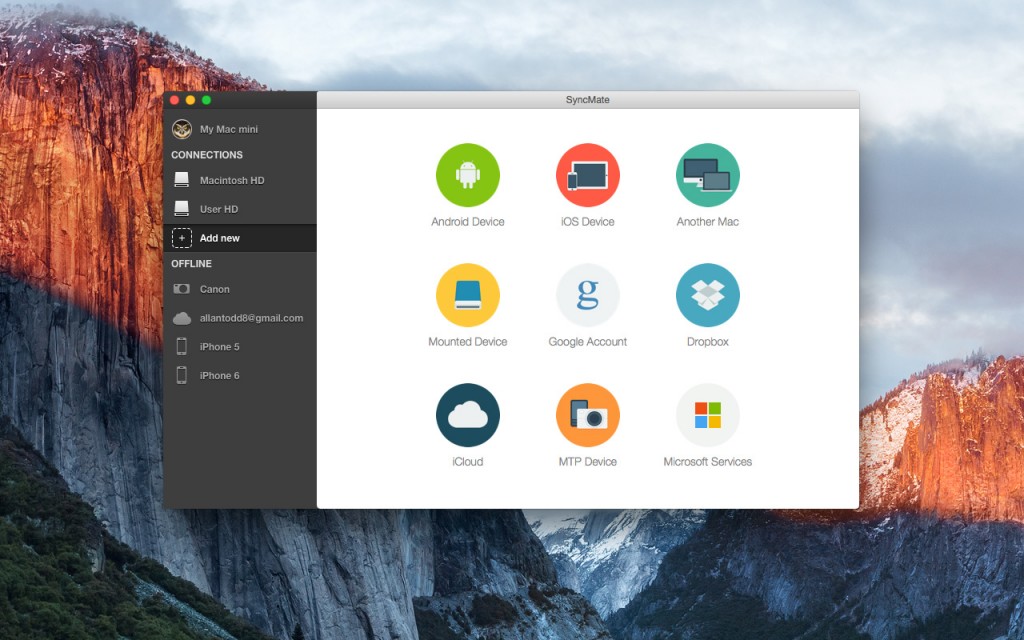Click the User HD drive icon
The image size is (1024, 640).
[182, 208]
